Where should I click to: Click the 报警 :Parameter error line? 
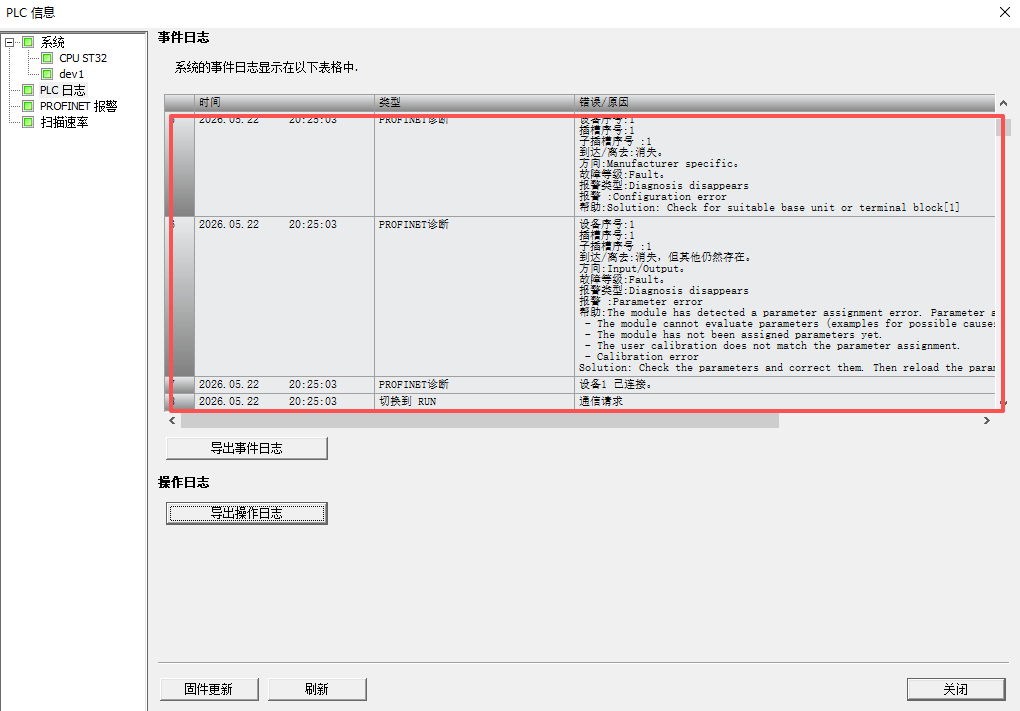(x=641, y=302)
